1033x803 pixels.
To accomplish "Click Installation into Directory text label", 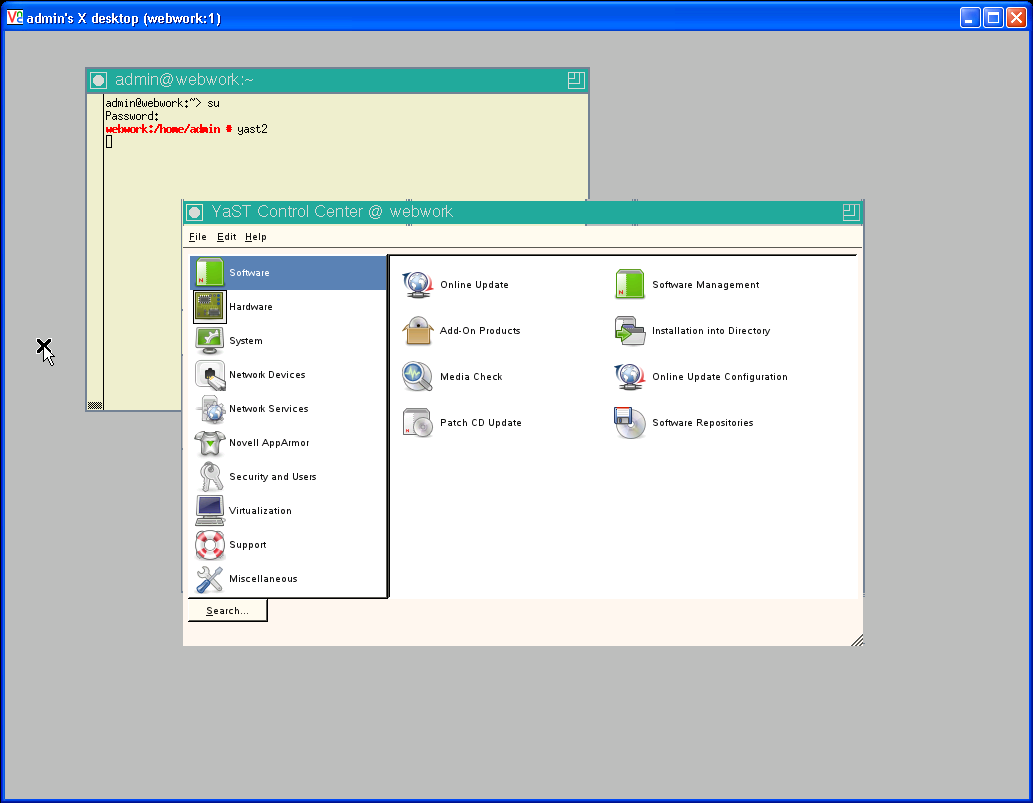I will [x=711, y=331].
